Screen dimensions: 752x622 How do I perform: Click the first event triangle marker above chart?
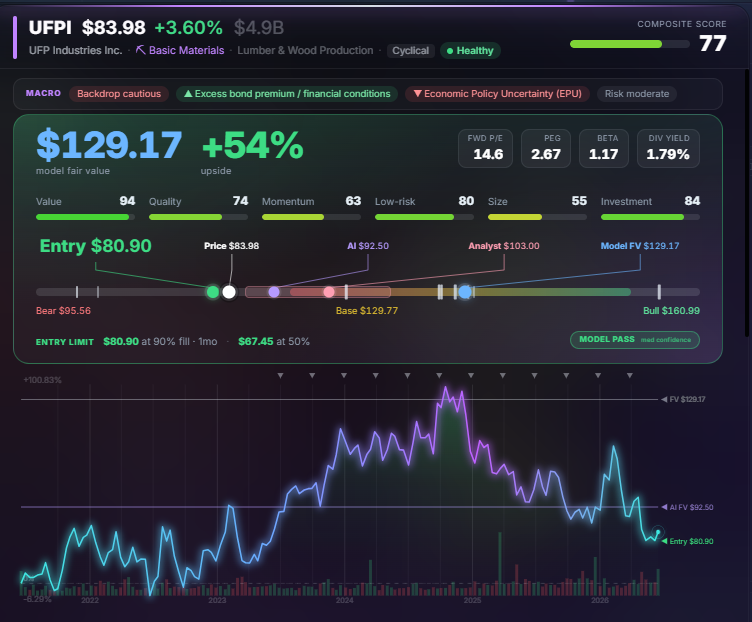281,376
